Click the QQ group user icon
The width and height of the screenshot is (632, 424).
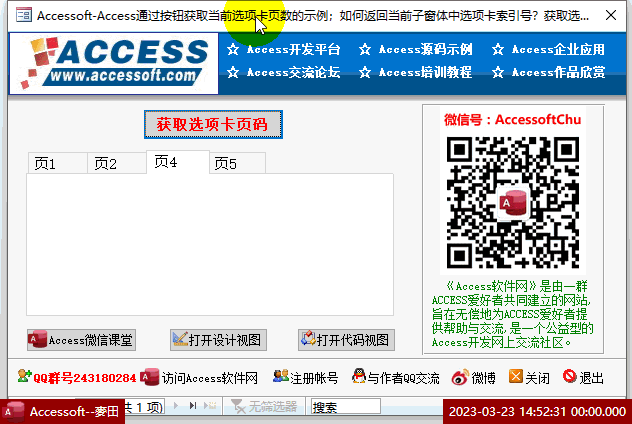[24, 376]
